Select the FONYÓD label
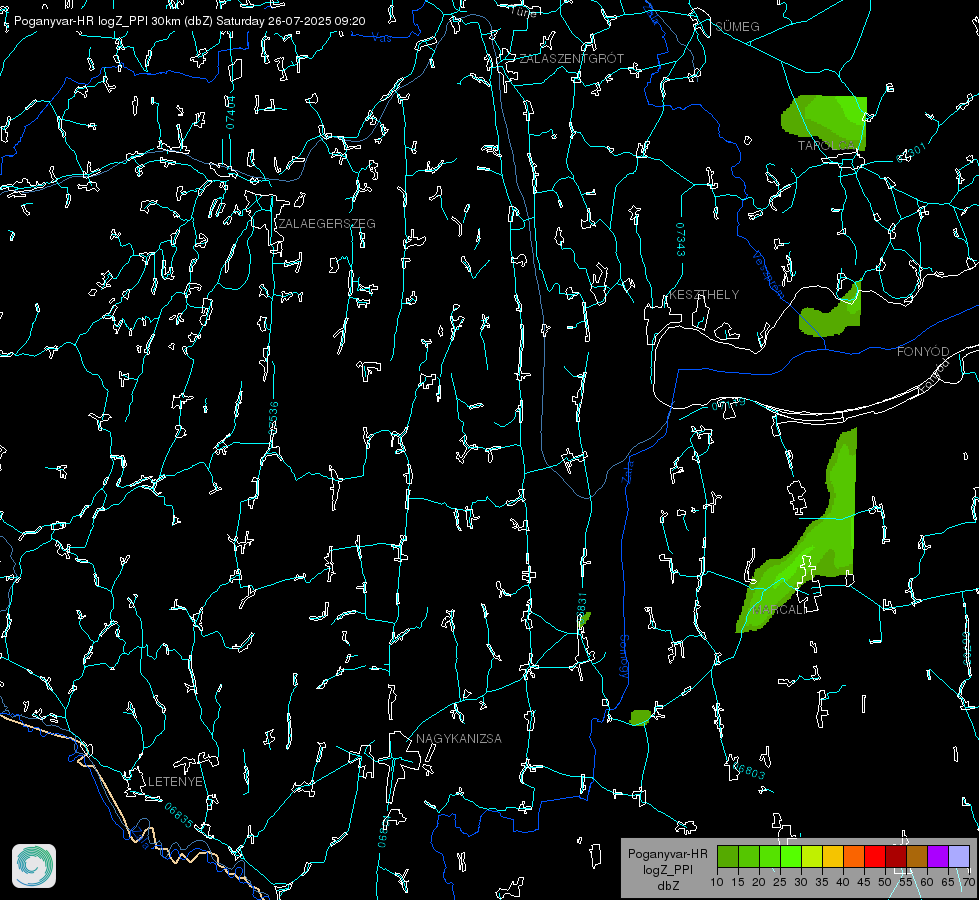 pyautogui.click(x=923, y=352)
